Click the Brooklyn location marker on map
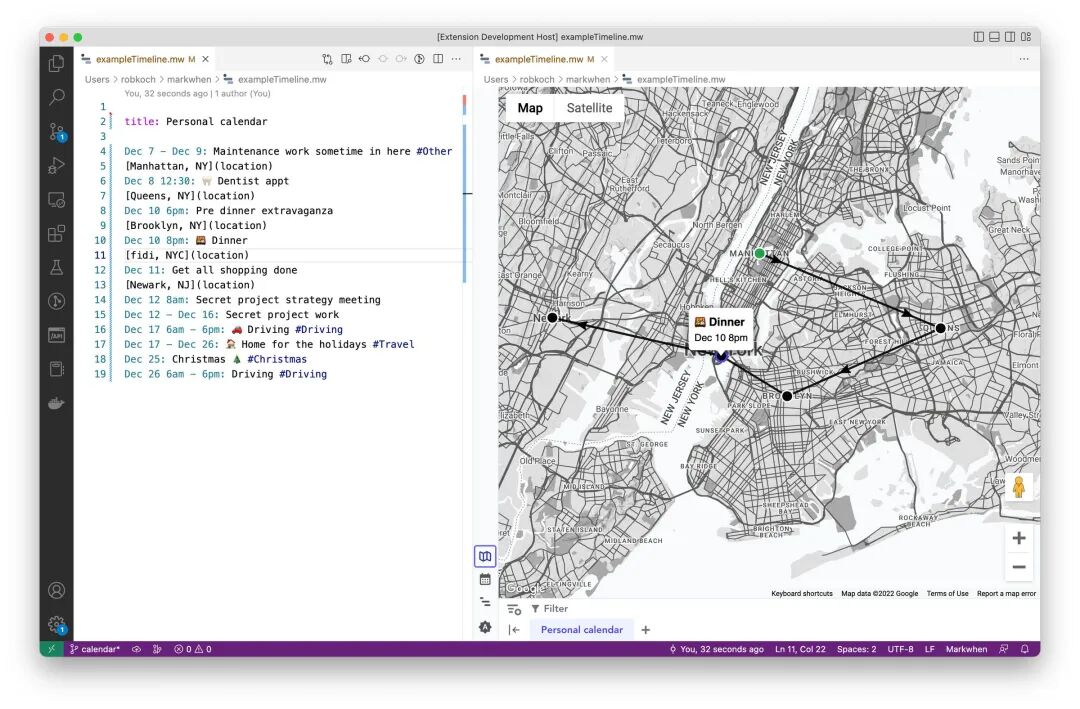Image resolution: width=1080 pixels, height=709 pixels. 787,396
